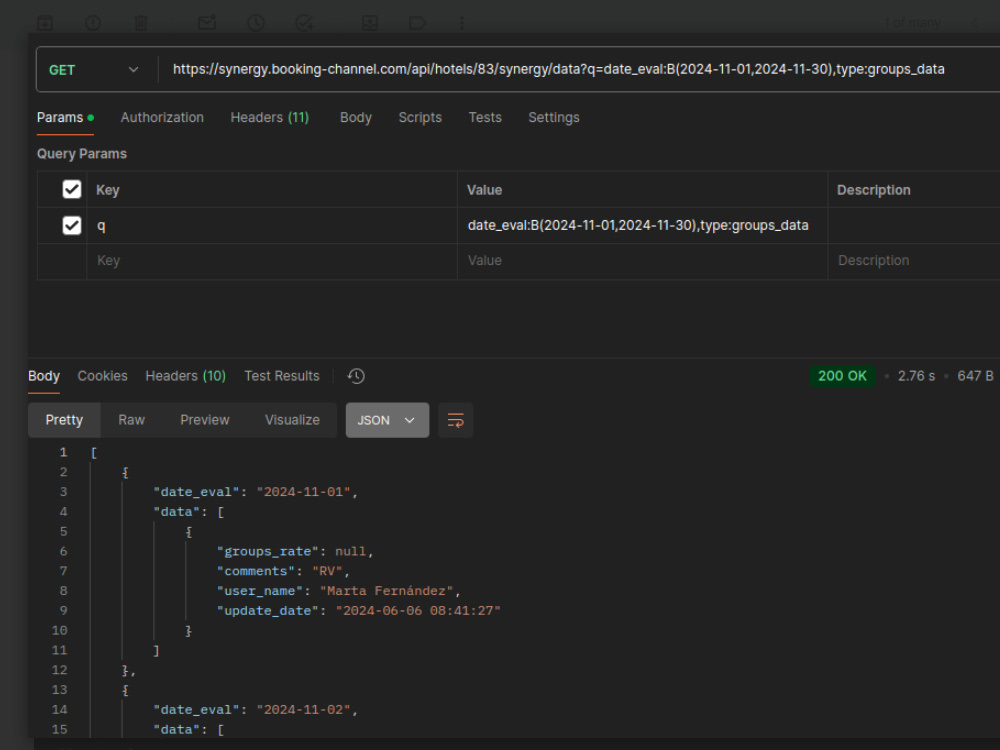
Task: Open the Test Results tab
Action: pyautogui.click(x=282, y=376)
